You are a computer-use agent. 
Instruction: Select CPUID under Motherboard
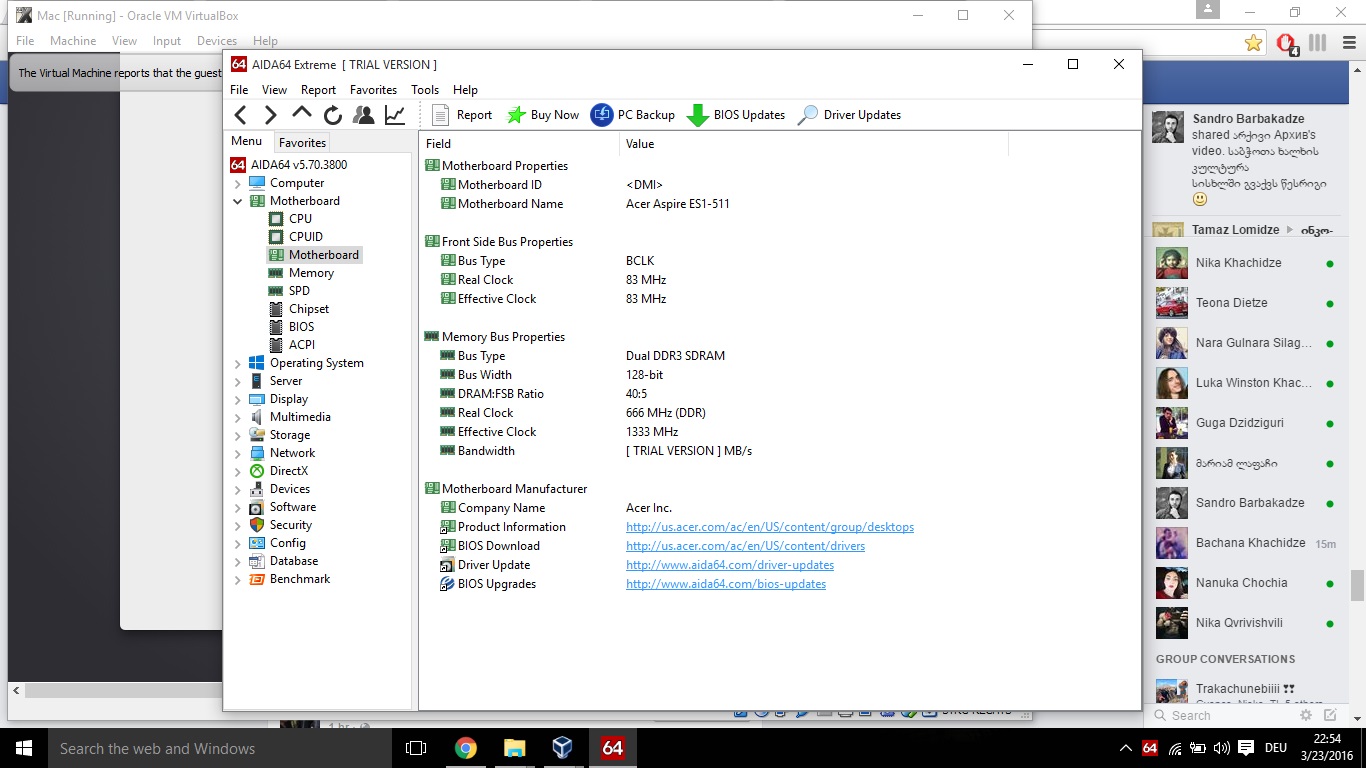tap(305, 237)
